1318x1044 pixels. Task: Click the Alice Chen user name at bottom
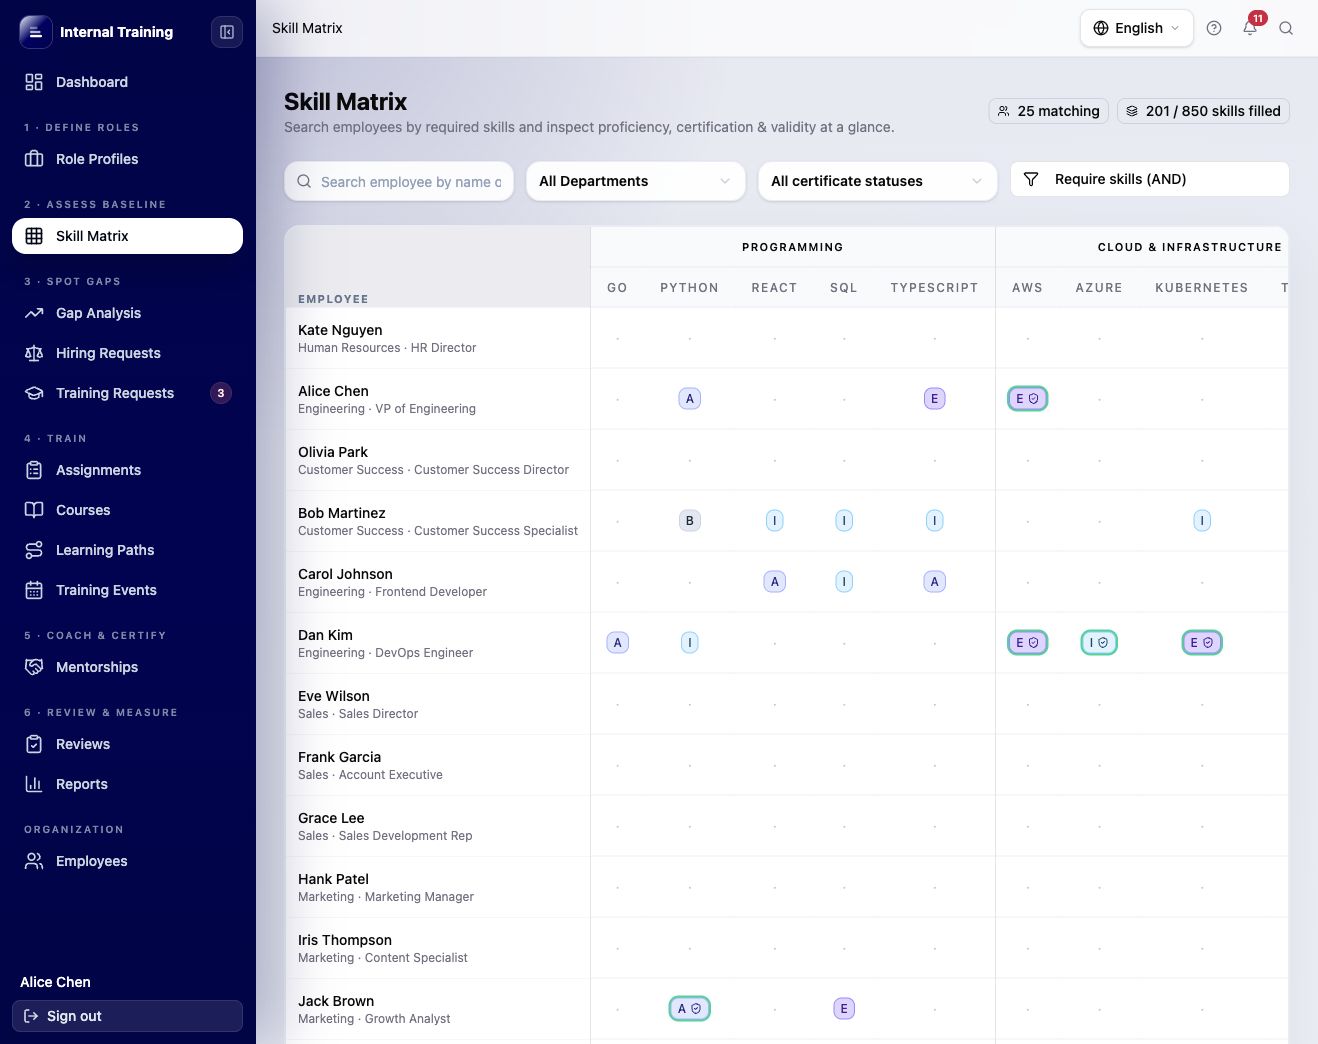55,982
